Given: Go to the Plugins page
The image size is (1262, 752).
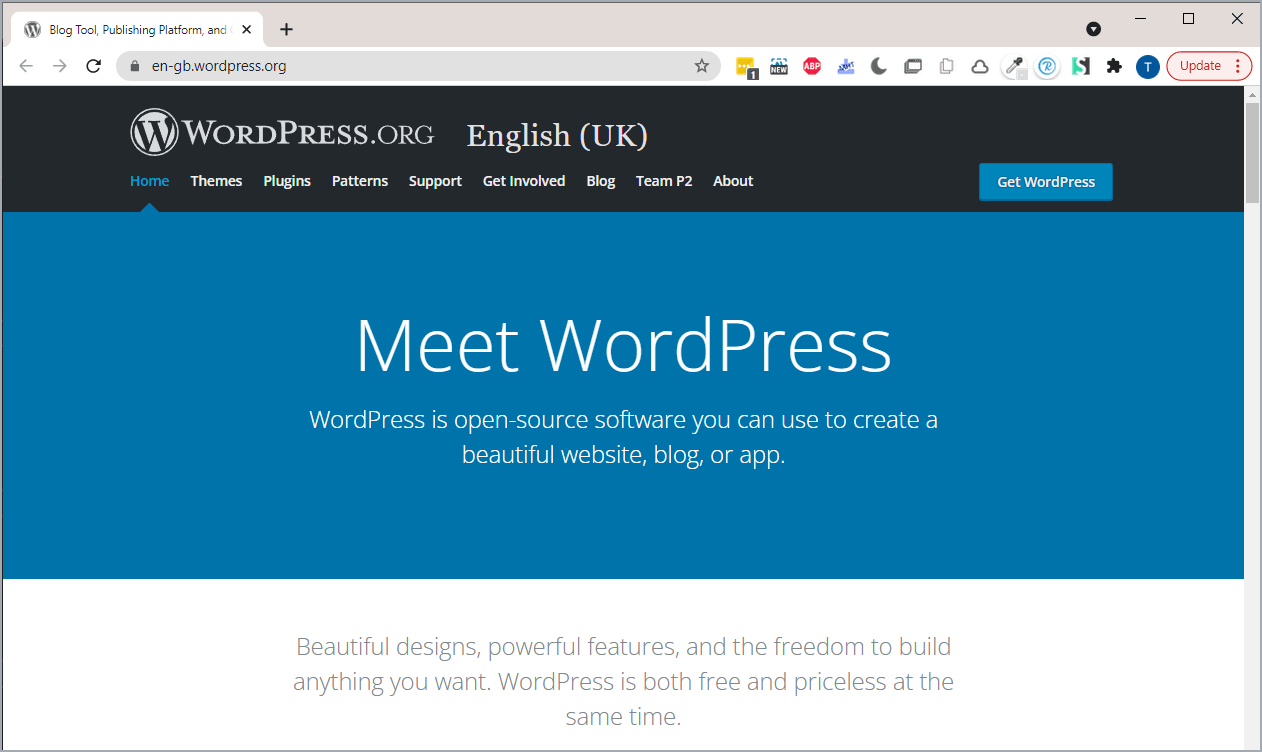Looking at the screenshot, I should (x=287, y=181).
